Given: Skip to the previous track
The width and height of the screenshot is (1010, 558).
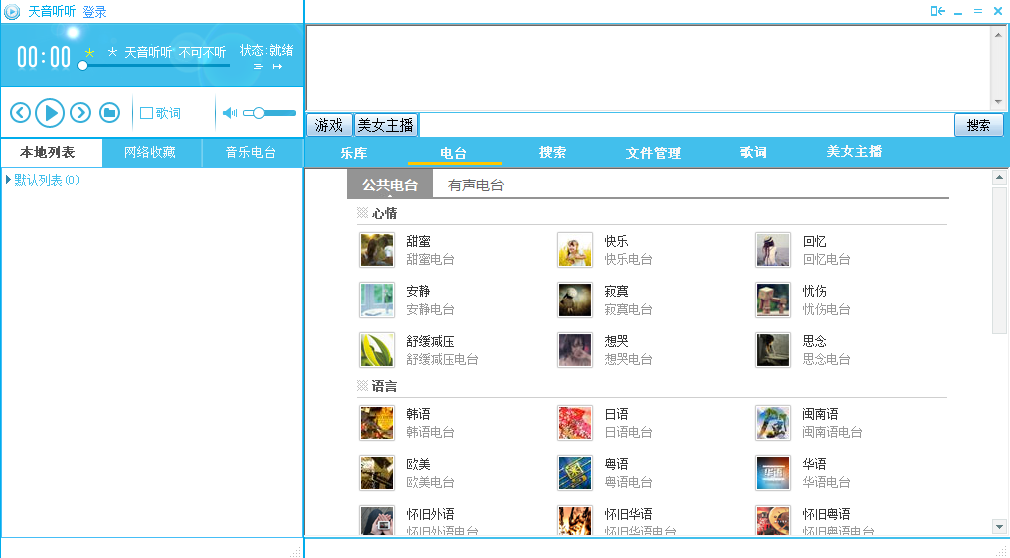Looking at the screenshot, I should pos(20,113).
